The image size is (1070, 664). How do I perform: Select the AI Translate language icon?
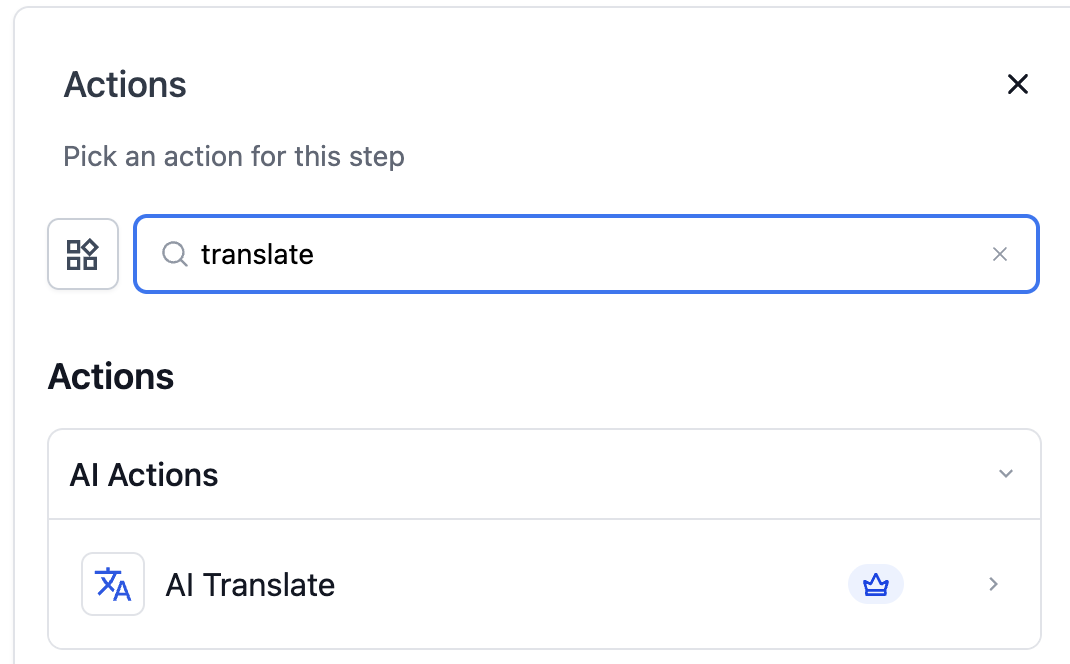point(113,584)
